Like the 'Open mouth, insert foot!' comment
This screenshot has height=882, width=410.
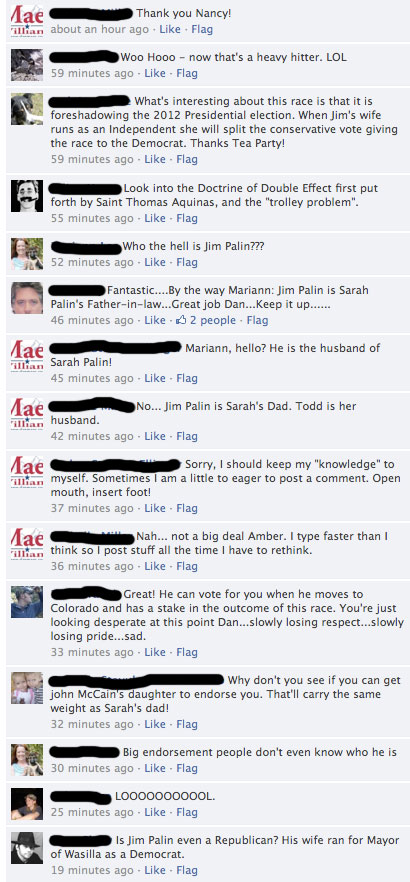pyautogui.click(x=155, y=508)
